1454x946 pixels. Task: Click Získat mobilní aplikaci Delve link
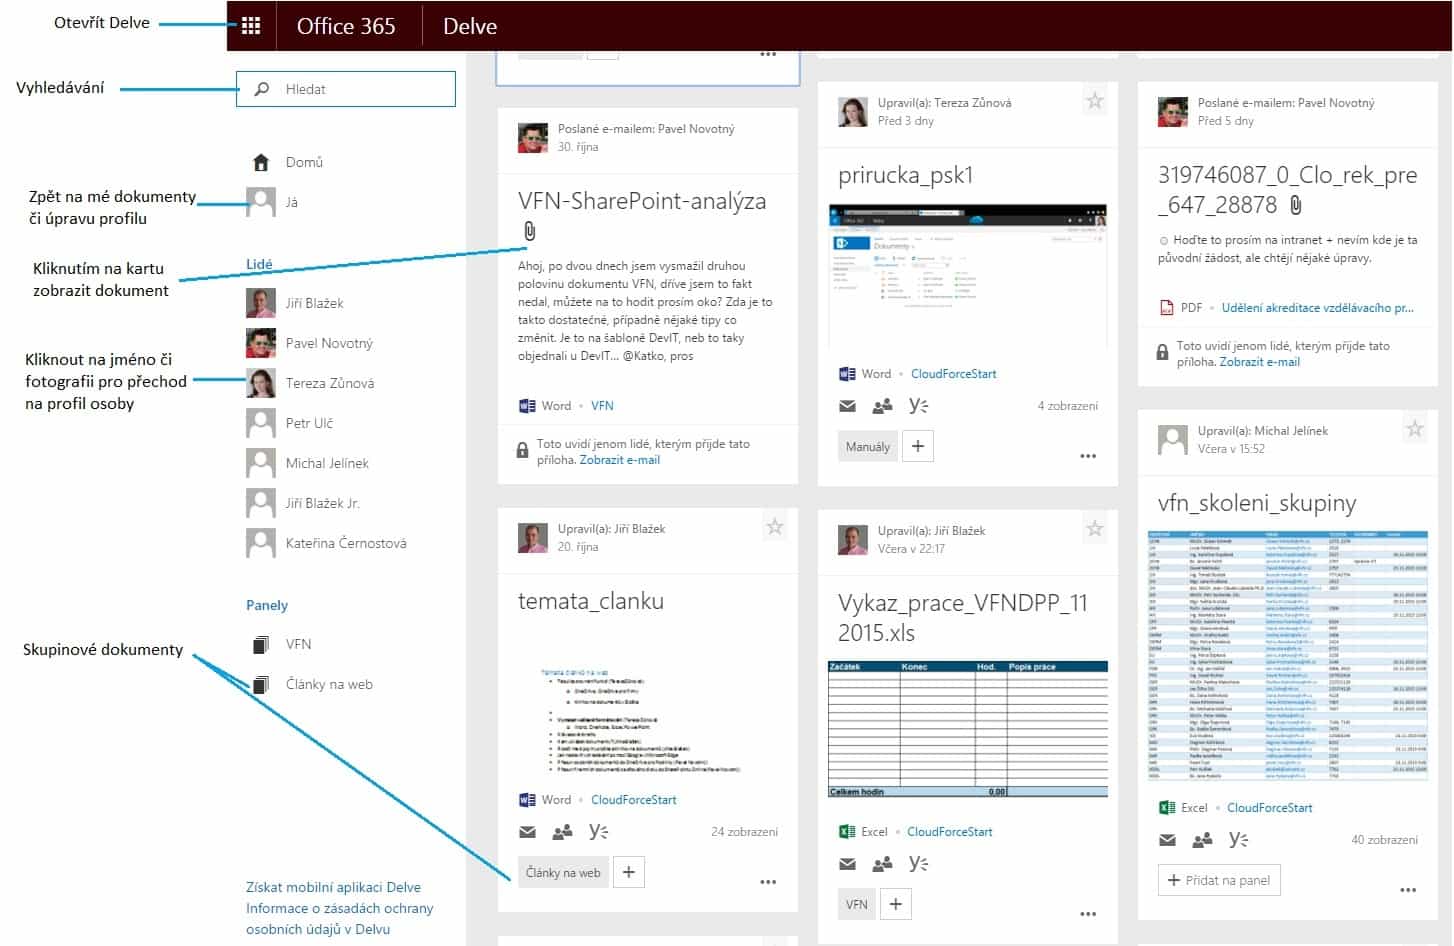pyautogui.click(x=333, y=887)
